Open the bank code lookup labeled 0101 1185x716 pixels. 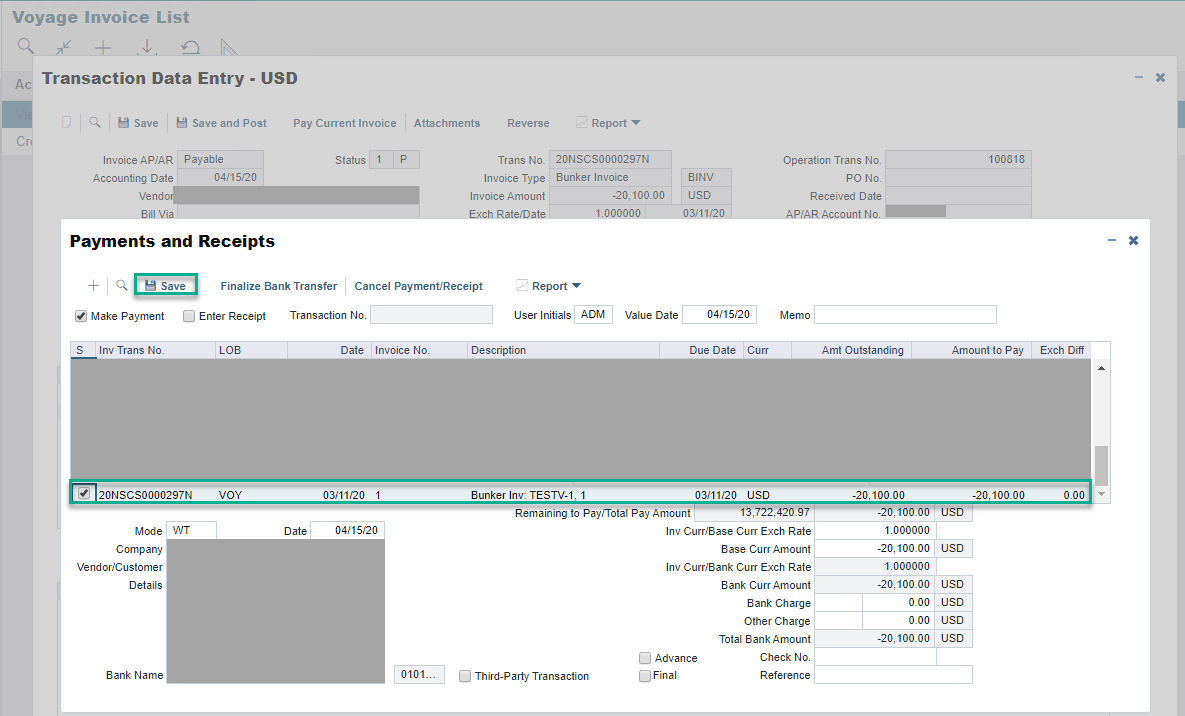tap(419, 674)
